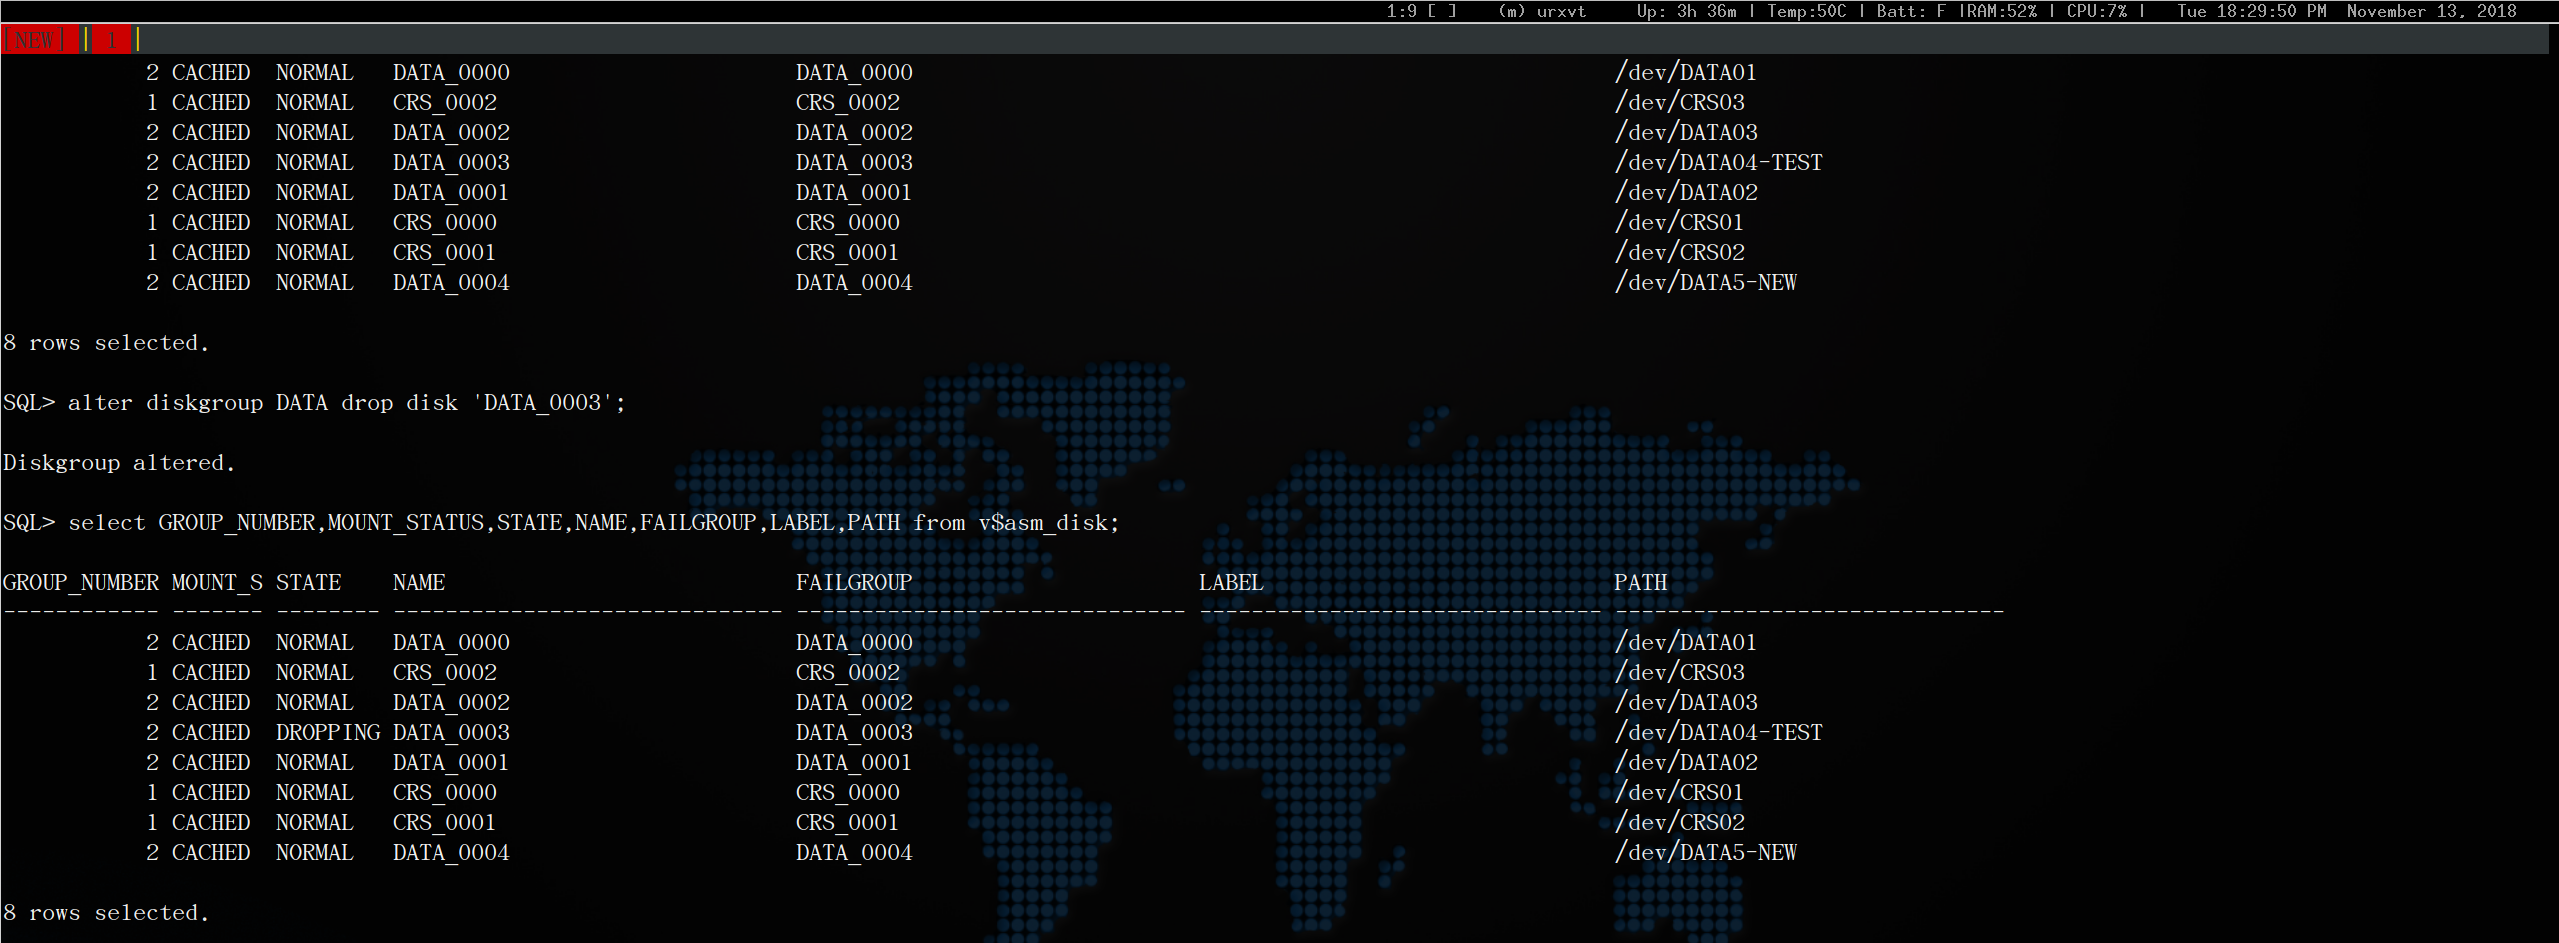Click /dev/CRS03 path in second result set
2559x943 pixels.
(x=1679, y=673)
